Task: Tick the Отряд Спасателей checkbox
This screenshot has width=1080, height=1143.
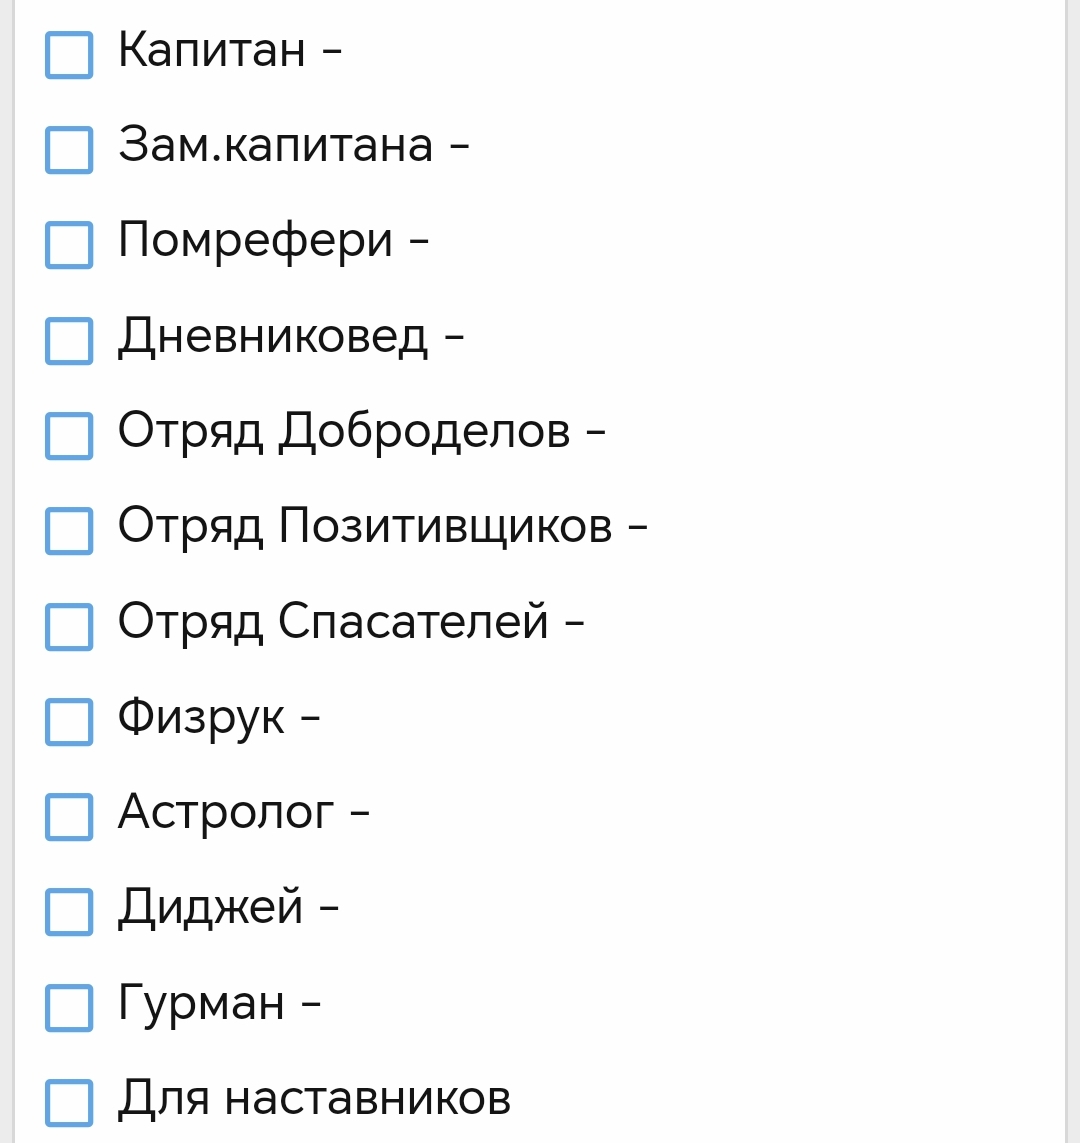Action: [x=69, y=627]
